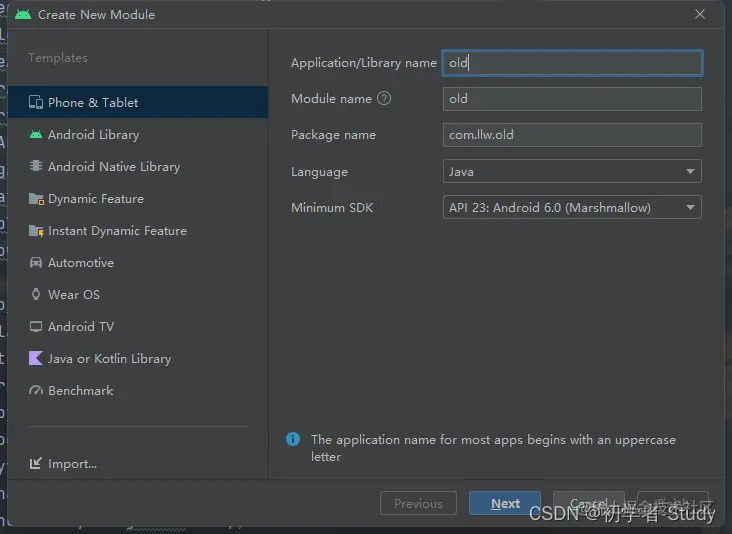This screenshot has width=732, height=534.
Task: Choose Java or Kotlin Library template
Action: [138, 358]
